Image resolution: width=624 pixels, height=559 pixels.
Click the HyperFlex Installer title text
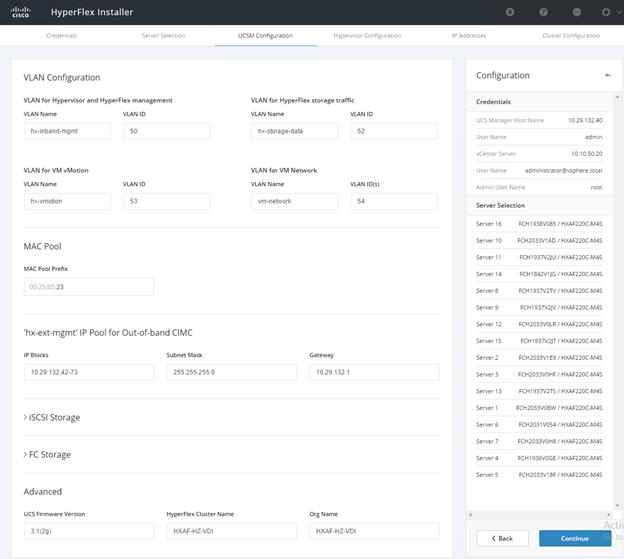(x=92, y=12)
